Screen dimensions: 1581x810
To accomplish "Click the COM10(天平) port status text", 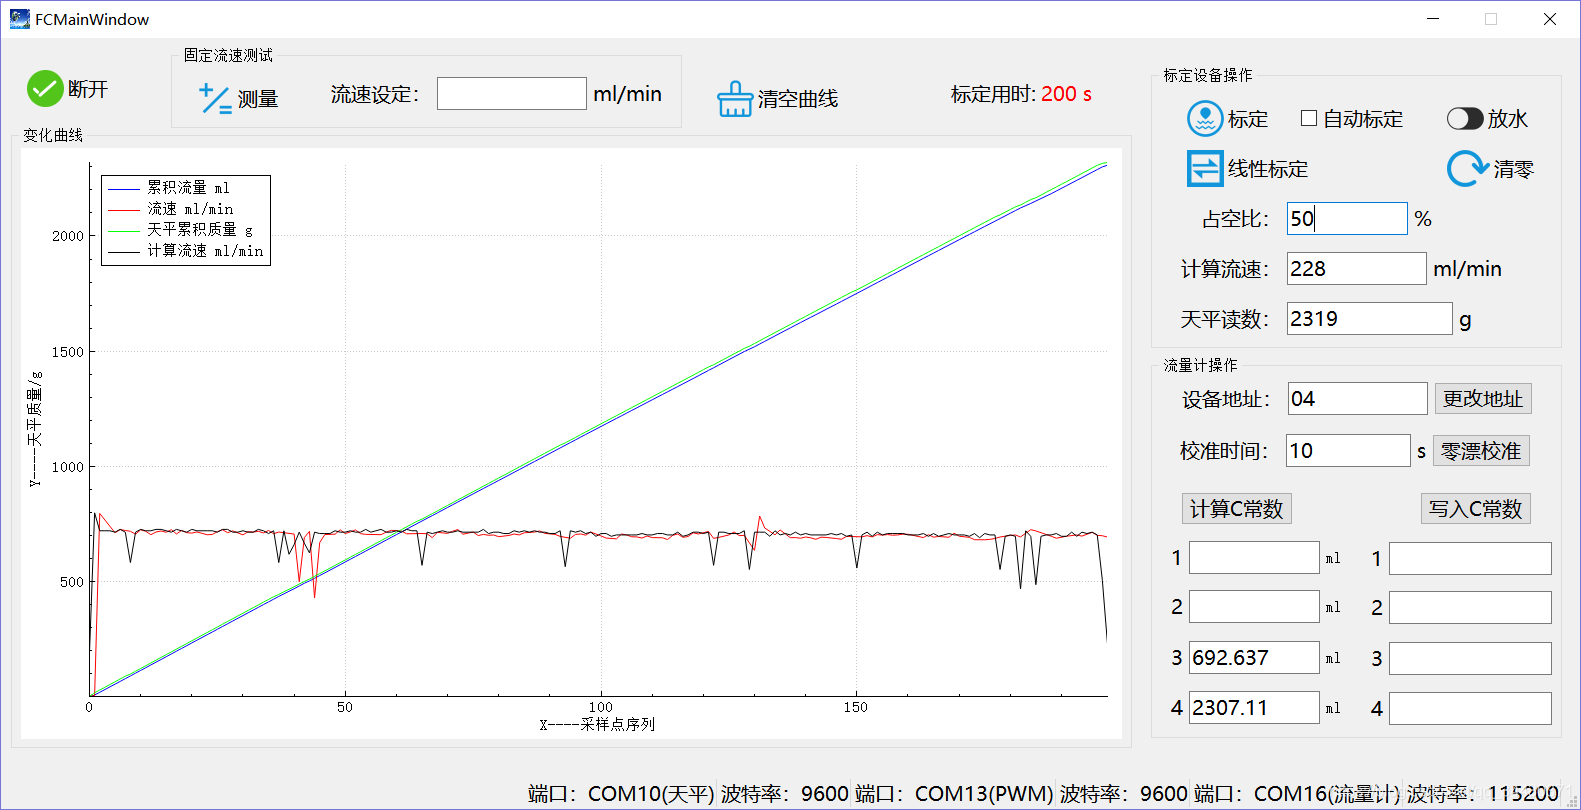I will click(x=651, y=794).
